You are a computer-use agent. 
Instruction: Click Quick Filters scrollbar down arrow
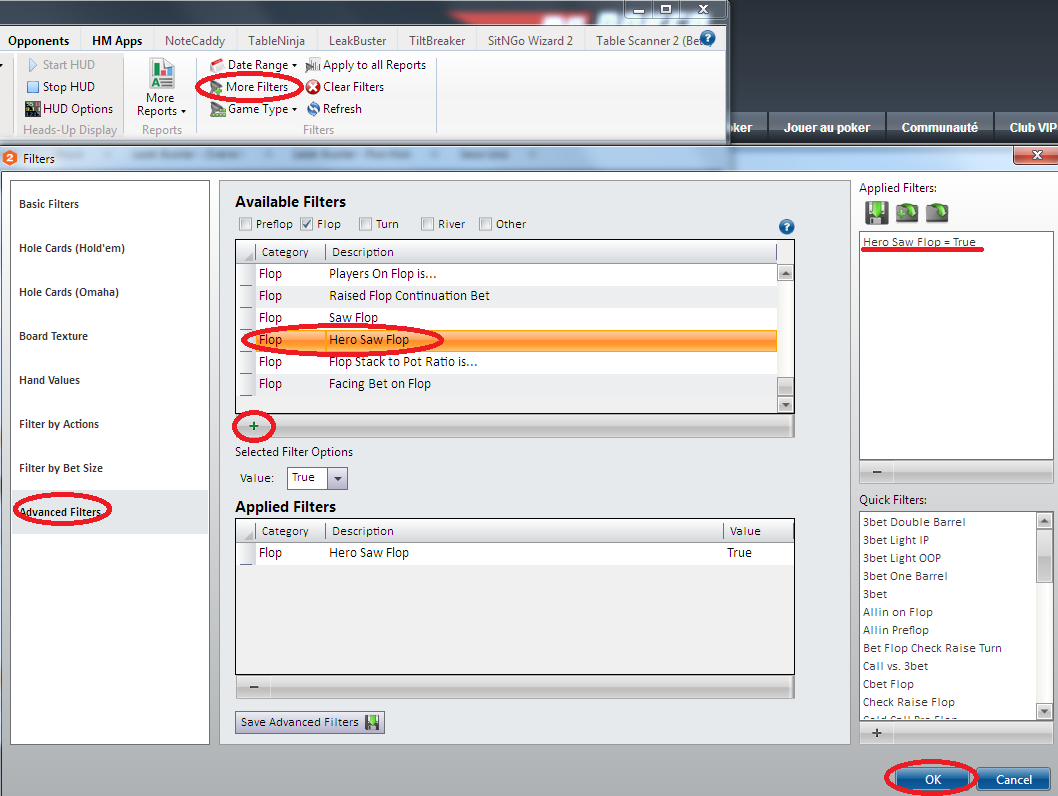1045,711
